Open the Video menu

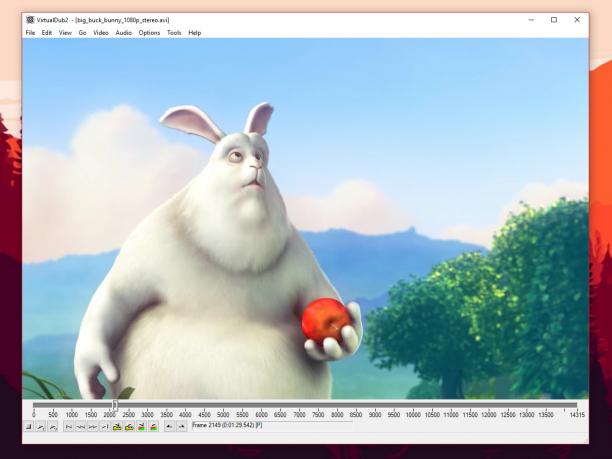[101, 33]
